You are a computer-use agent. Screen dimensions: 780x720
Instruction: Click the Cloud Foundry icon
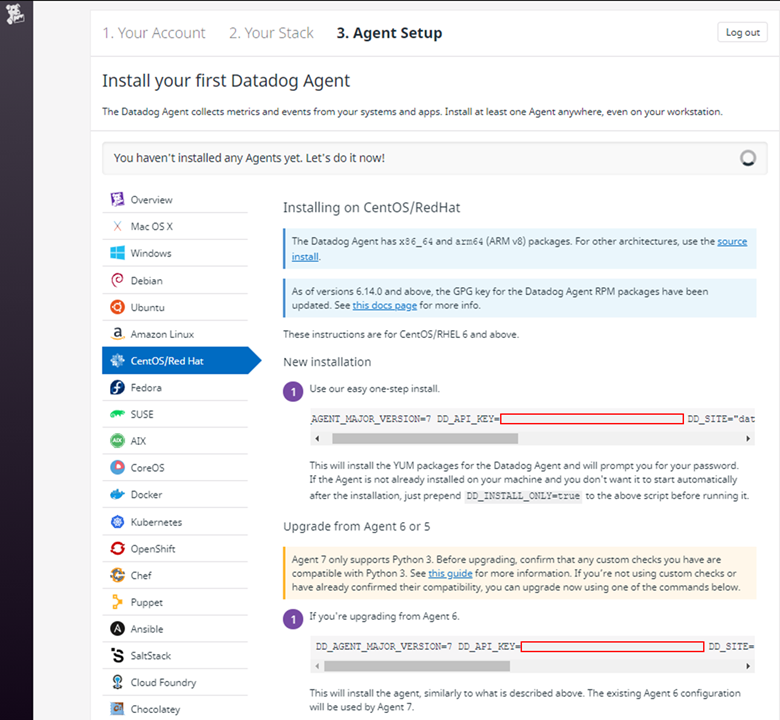click(x=117, y=682)
